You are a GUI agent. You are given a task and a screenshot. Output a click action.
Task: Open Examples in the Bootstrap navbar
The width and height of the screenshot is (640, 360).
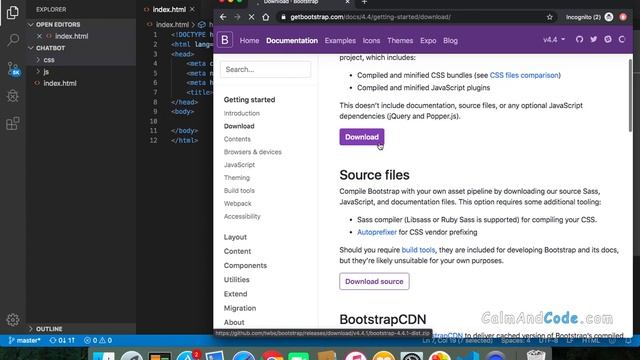pos(340,41)
